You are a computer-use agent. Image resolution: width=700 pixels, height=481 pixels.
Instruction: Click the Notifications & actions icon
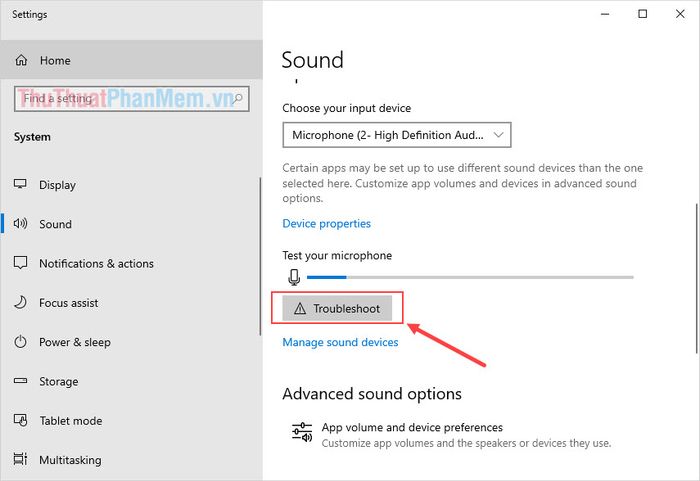click(x=21, y=263)
